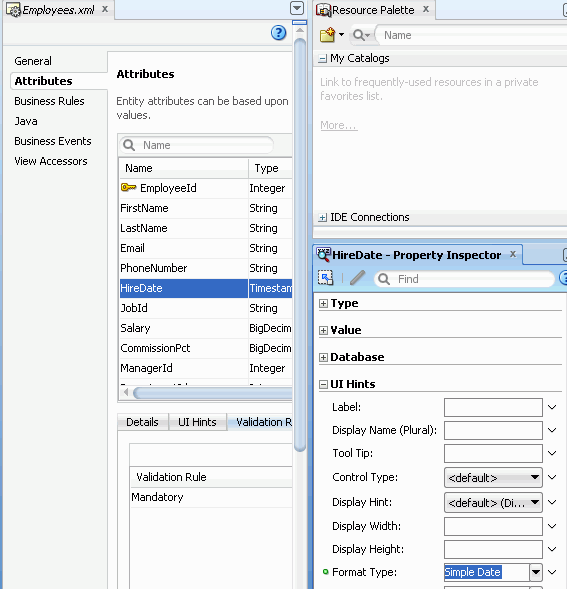Open the editor tab list dropdown button
Screen dimensions: 567x589
[297, 8]
